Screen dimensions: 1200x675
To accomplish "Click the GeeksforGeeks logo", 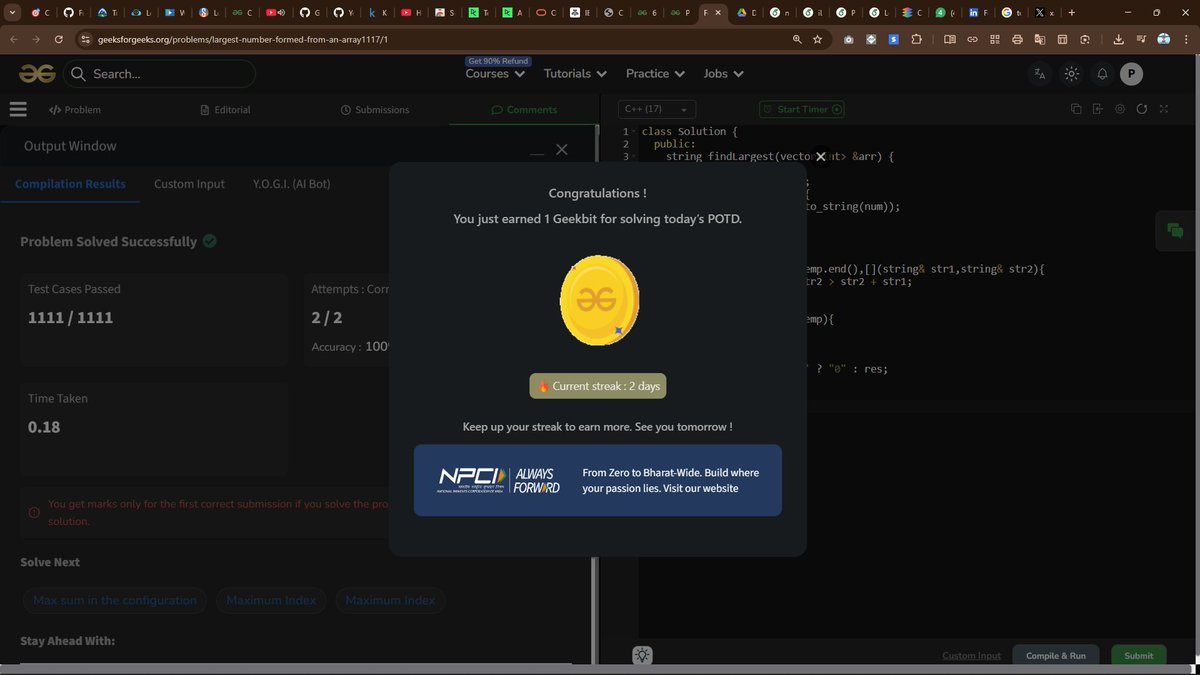I will tap(36, 74).
